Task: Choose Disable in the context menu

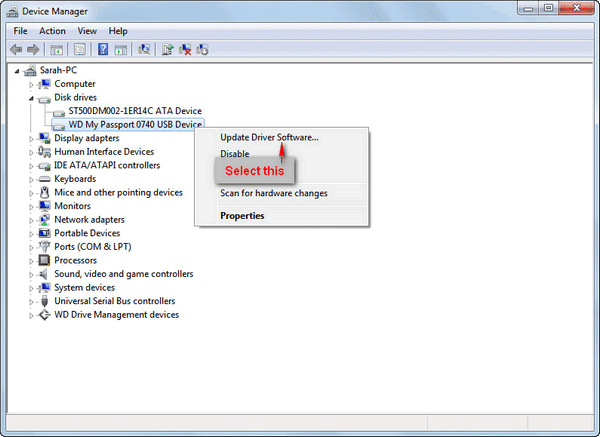Action: (235, 154)
